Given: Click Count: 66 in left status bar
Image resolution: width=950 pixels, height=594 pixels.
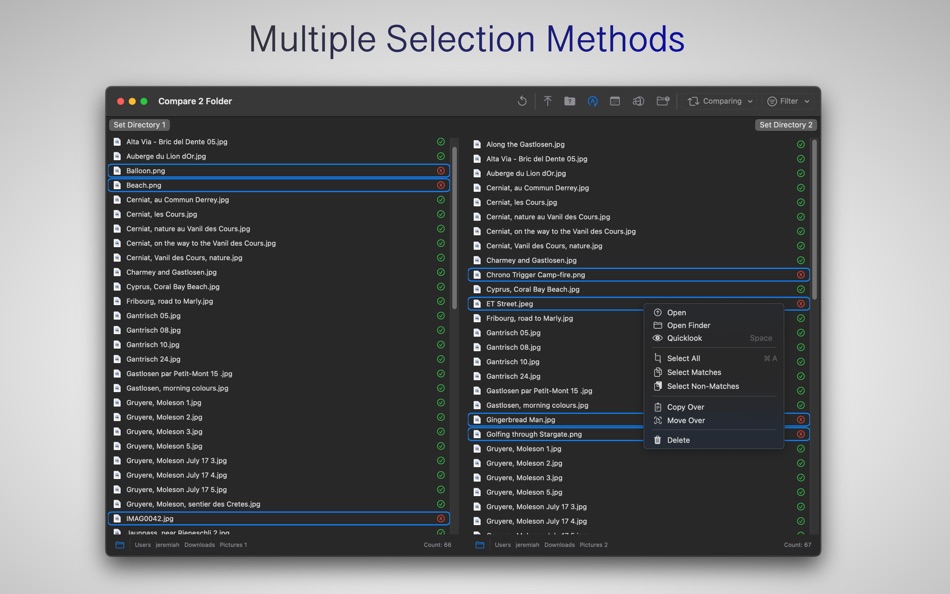Looking at the screenshot, I should pos(437,545).
